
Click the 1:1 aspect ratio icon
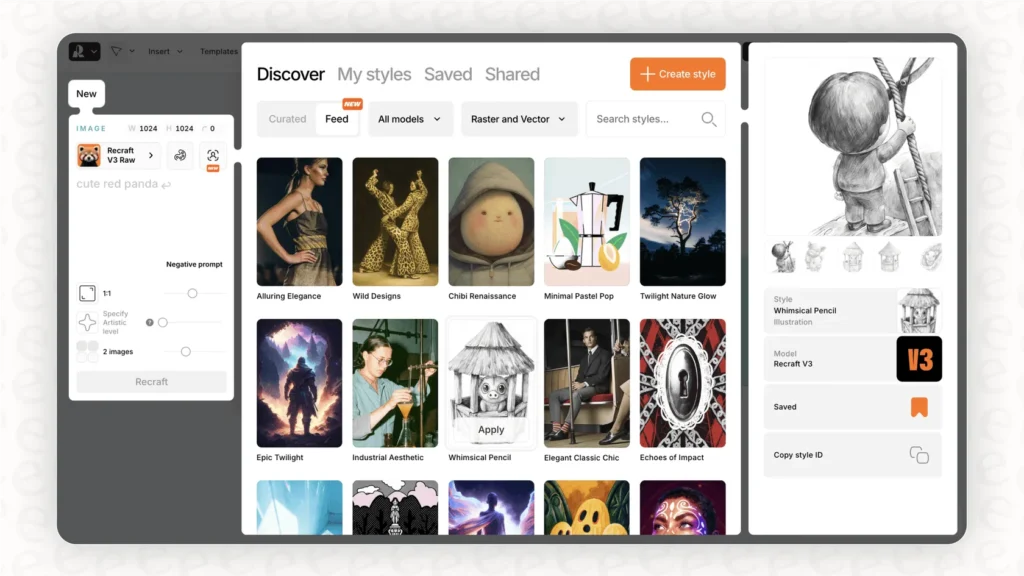click(x=87, y=293)
